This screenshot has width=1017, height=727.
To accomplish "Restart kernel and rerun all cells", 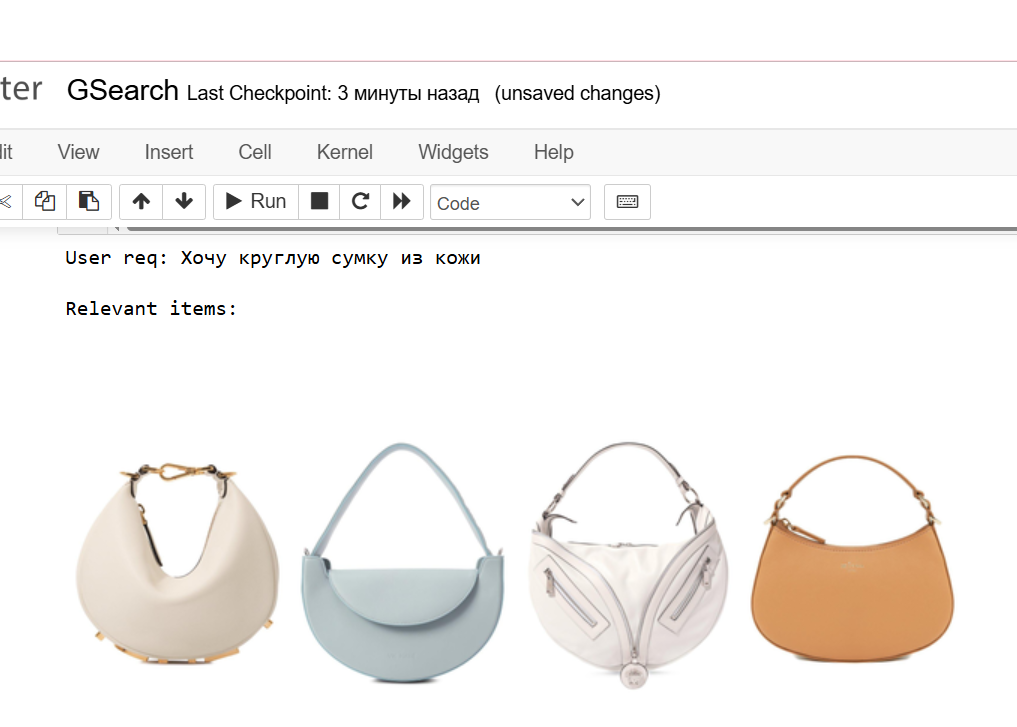I will [x=402, y=201].
